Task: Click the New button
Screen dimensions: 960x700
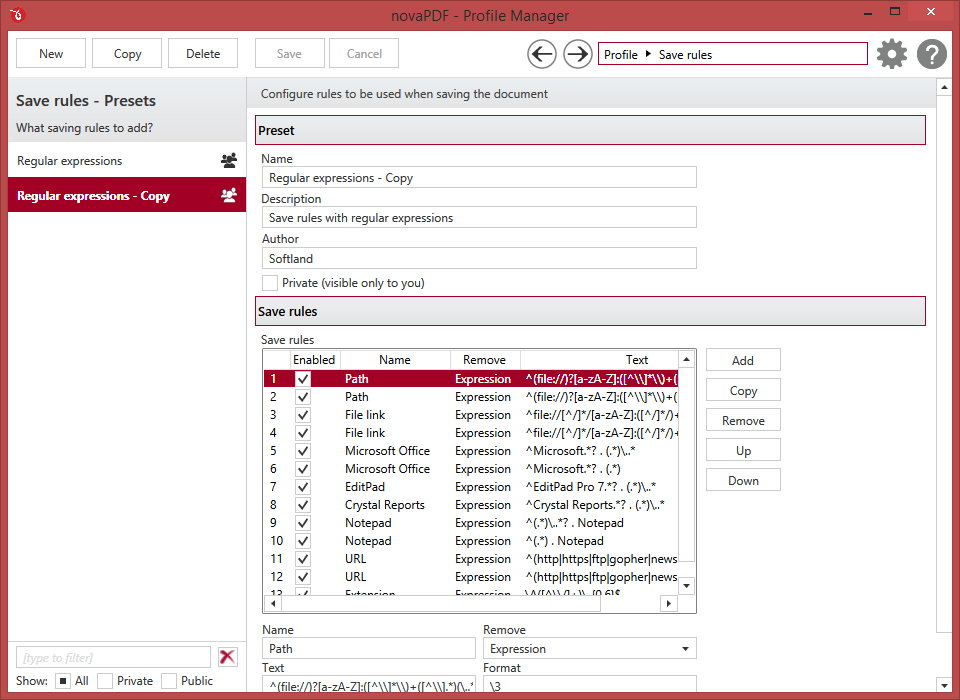Action: click(x=51, y=53)
